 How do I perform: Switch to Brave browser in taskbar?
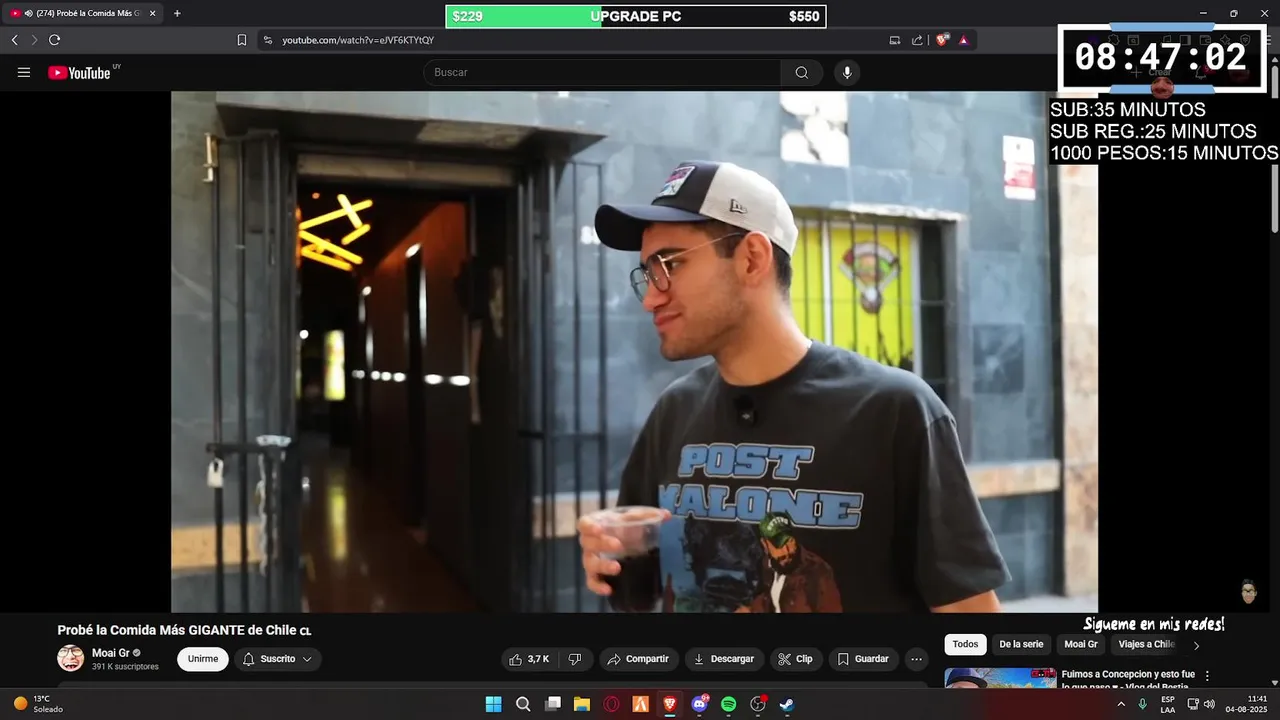point(670,704)
